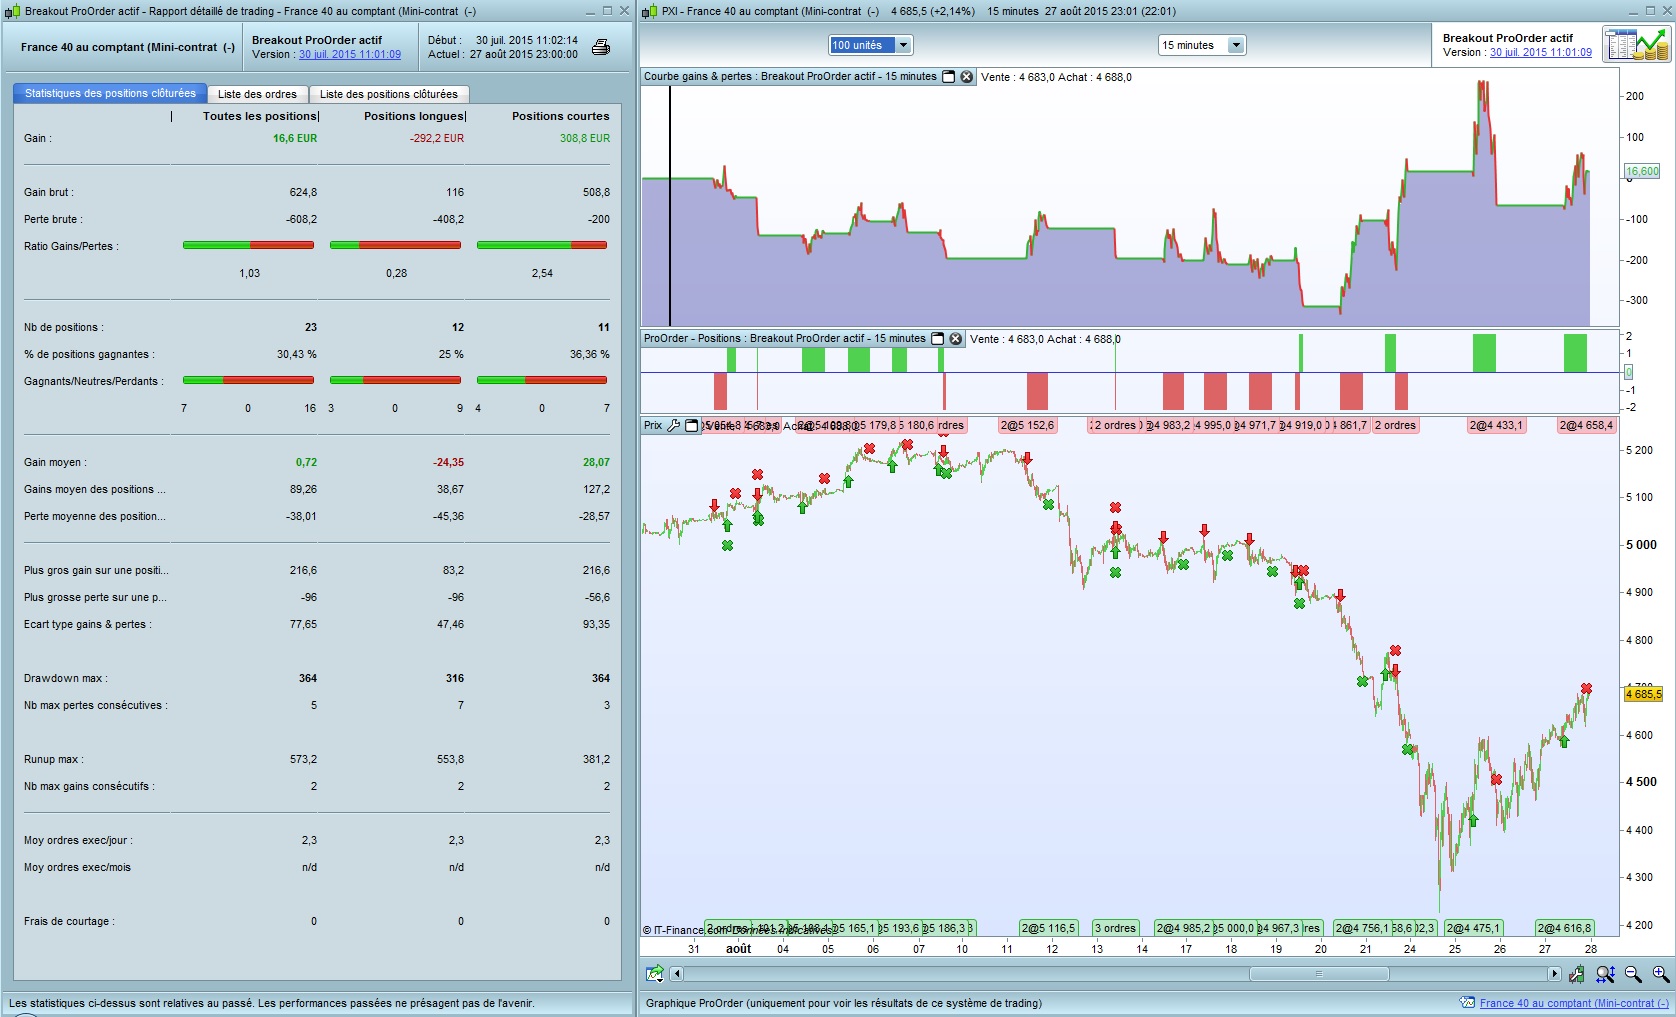Click the chart horizontal scrollbar thumb
Screen dimensions: 1676x1017
[1318, 974]
